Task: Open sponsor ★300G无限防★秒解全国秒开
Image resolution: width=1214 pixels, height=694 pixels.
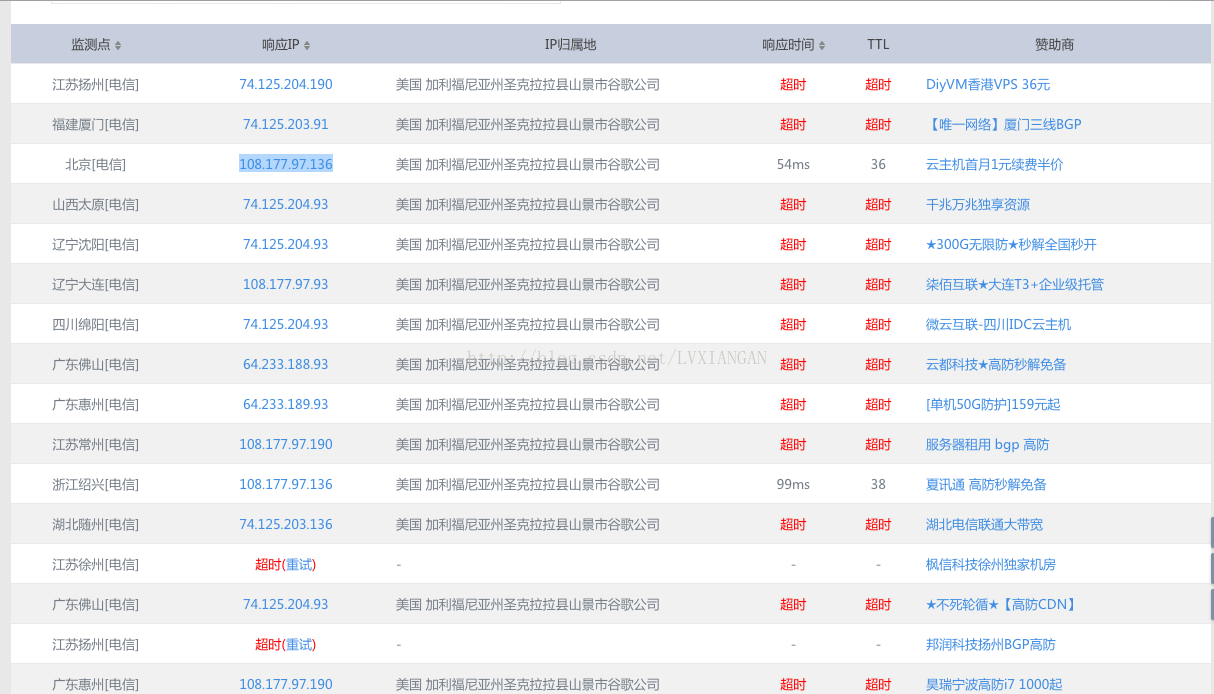Action: [x=1011, y=244]
